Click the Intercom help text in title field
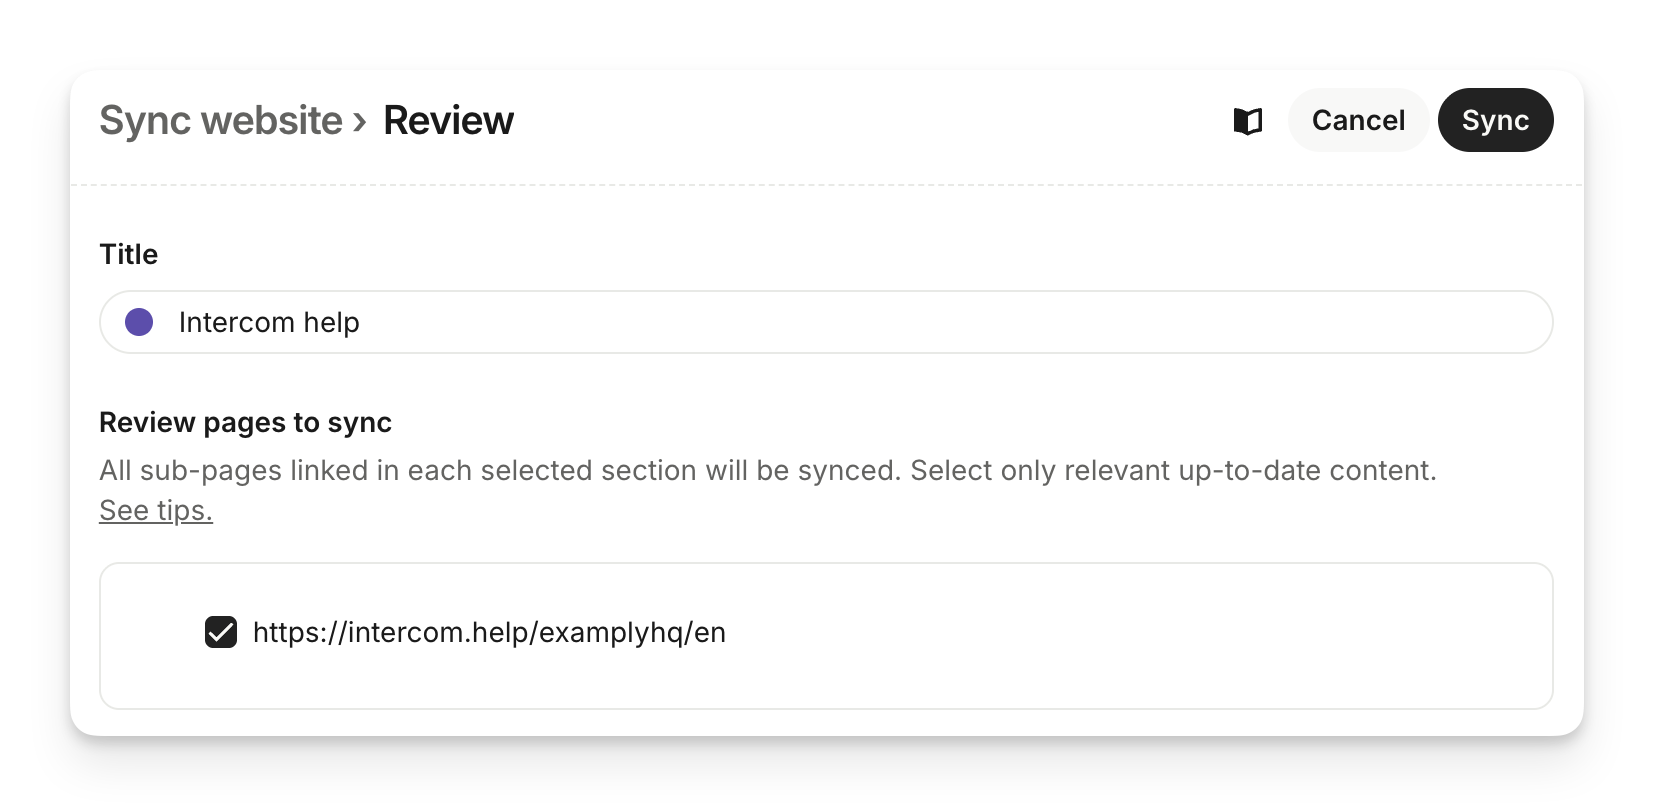This screenshot has width=1654, height=806. coord(269,322)
